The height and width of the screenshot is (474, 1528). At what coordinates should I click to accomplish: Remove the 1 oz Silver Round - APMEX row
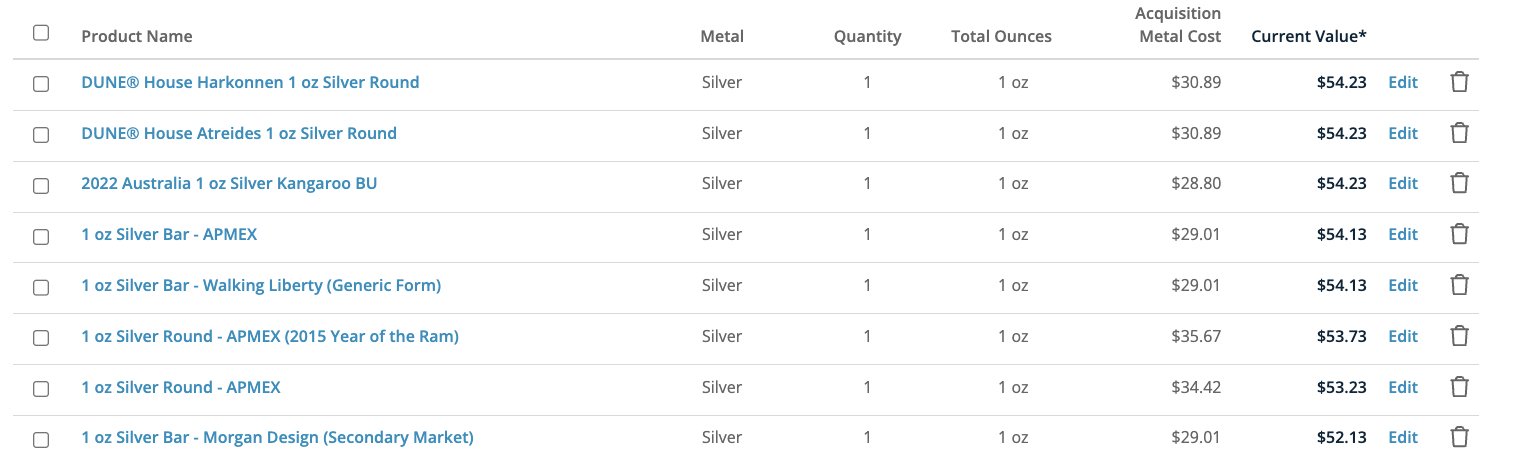pos(1459,387)
